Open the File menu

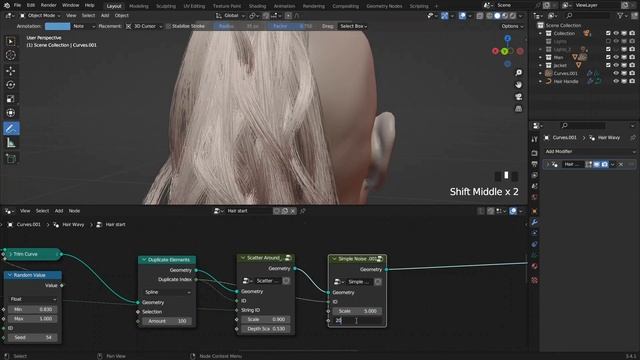tap(17, 5)
